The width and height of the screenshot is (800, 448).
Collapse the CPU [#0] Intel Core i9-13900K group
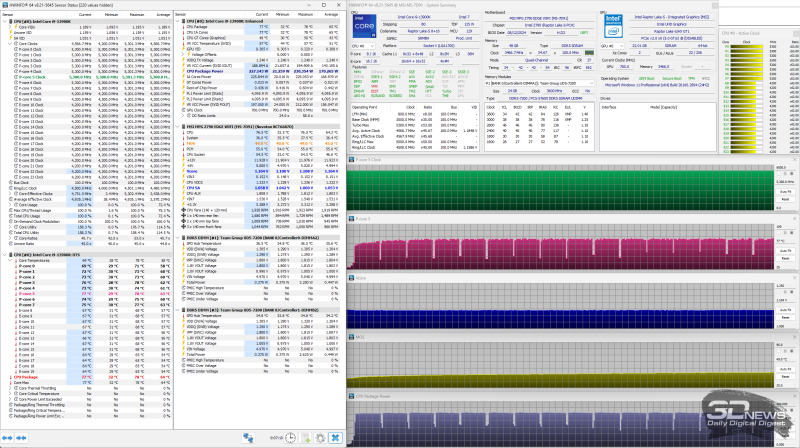click(x=3, y=21)
